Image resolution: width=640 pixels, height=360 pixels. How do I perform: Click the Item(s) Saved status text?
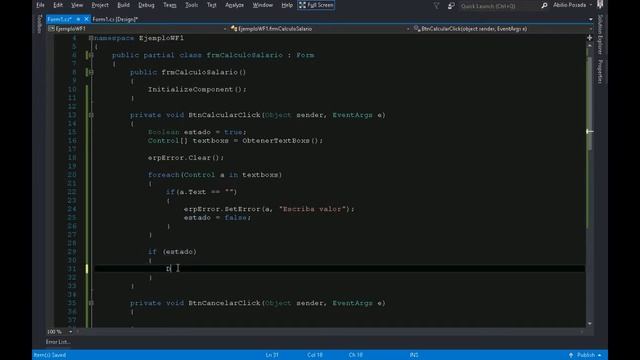(x=50, y=355)
